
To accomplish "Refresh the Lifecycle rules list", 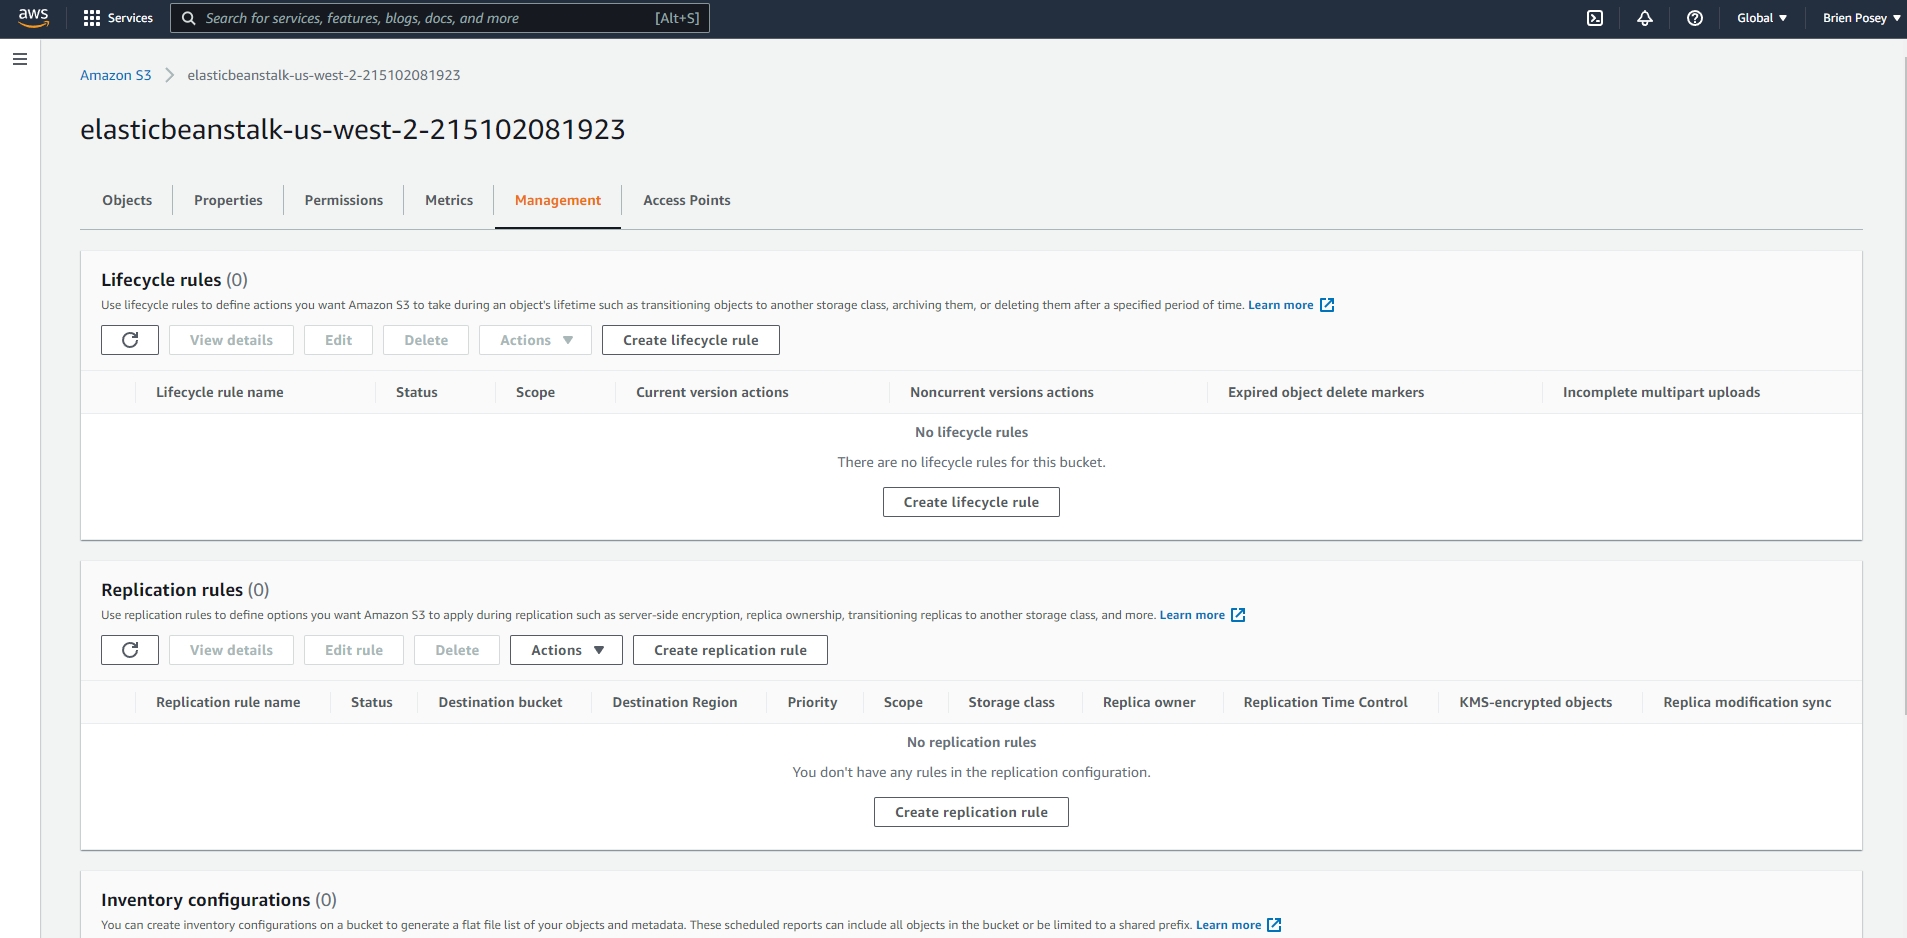I will [x=129, y=339].
